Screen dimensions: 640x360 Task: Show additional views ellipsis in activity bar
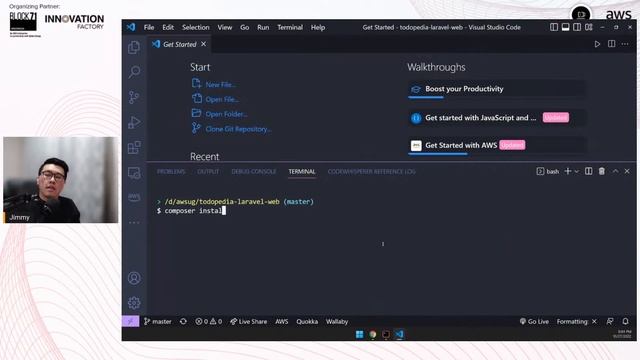coord(134,223)
